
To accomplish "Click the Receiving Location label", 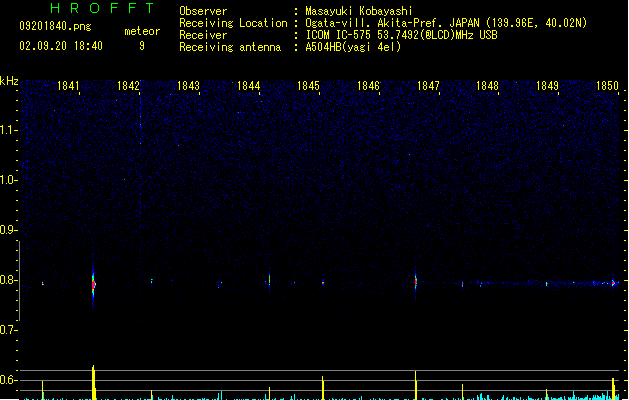I will click(233, 23).
